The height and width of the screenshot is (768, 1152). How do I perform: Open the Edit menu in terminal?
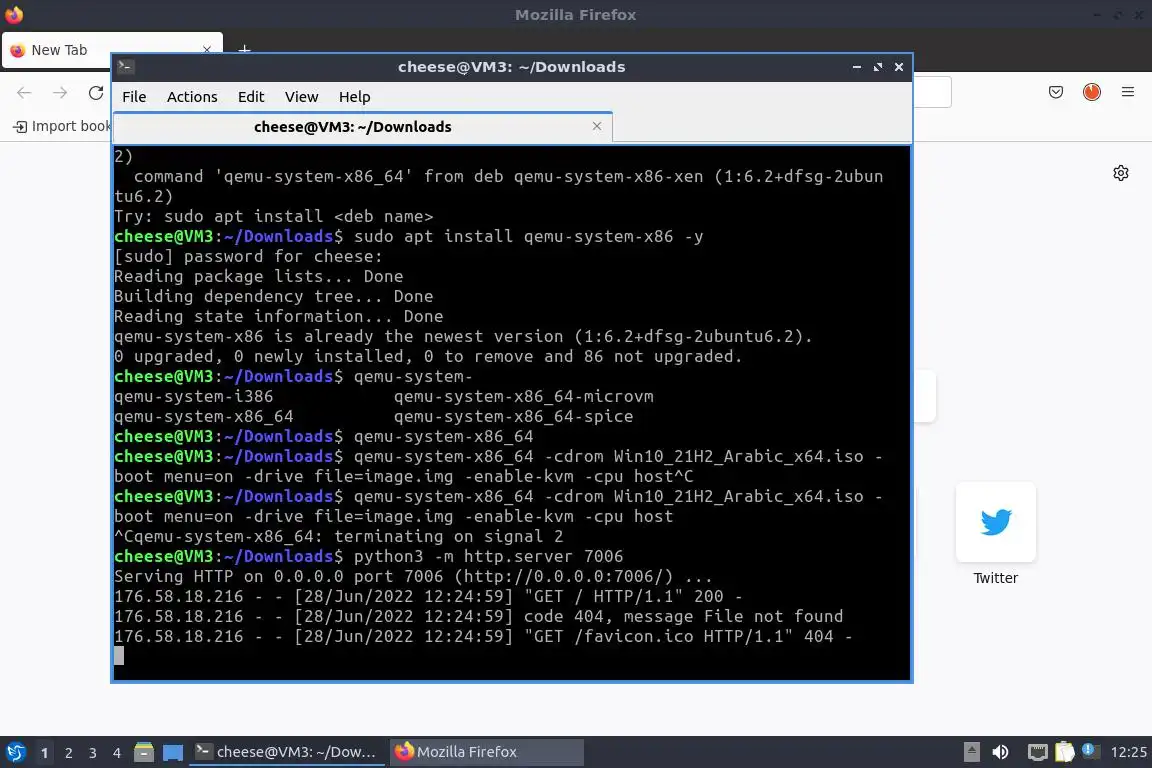tap(251, 97)
